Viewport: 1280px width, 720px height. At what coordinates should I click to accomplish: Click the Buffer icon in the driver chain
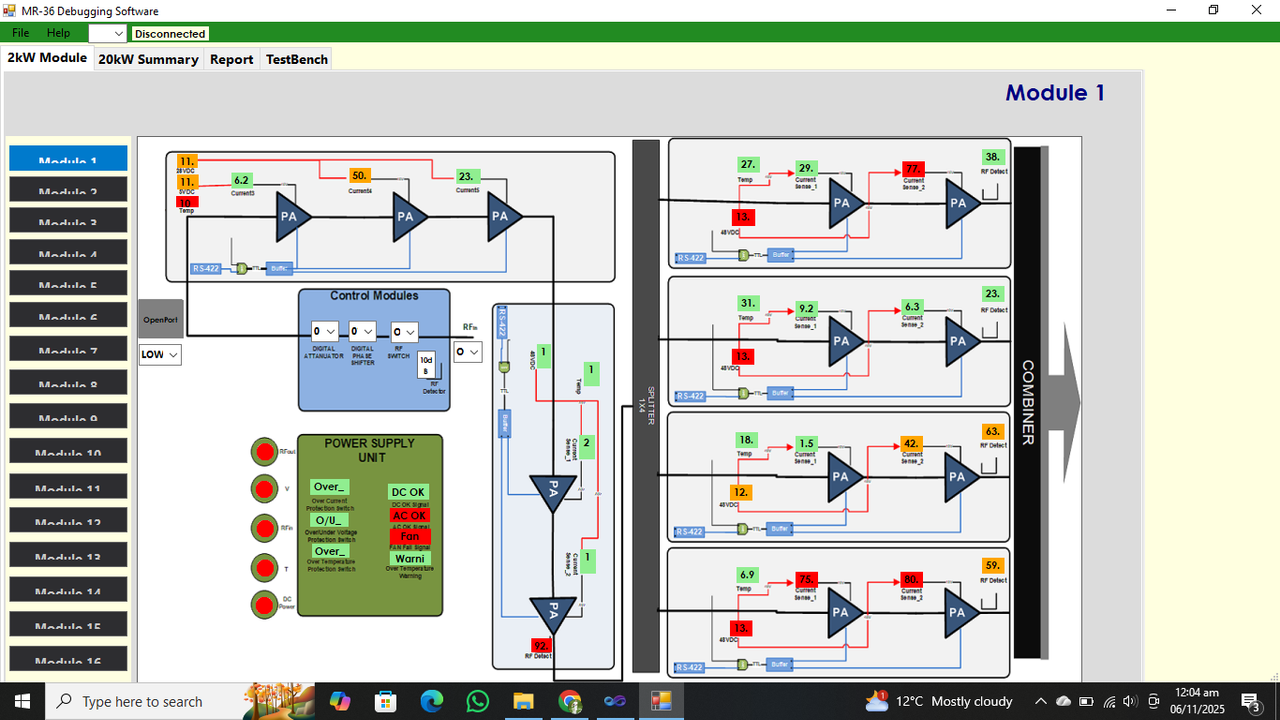(279, 268)
